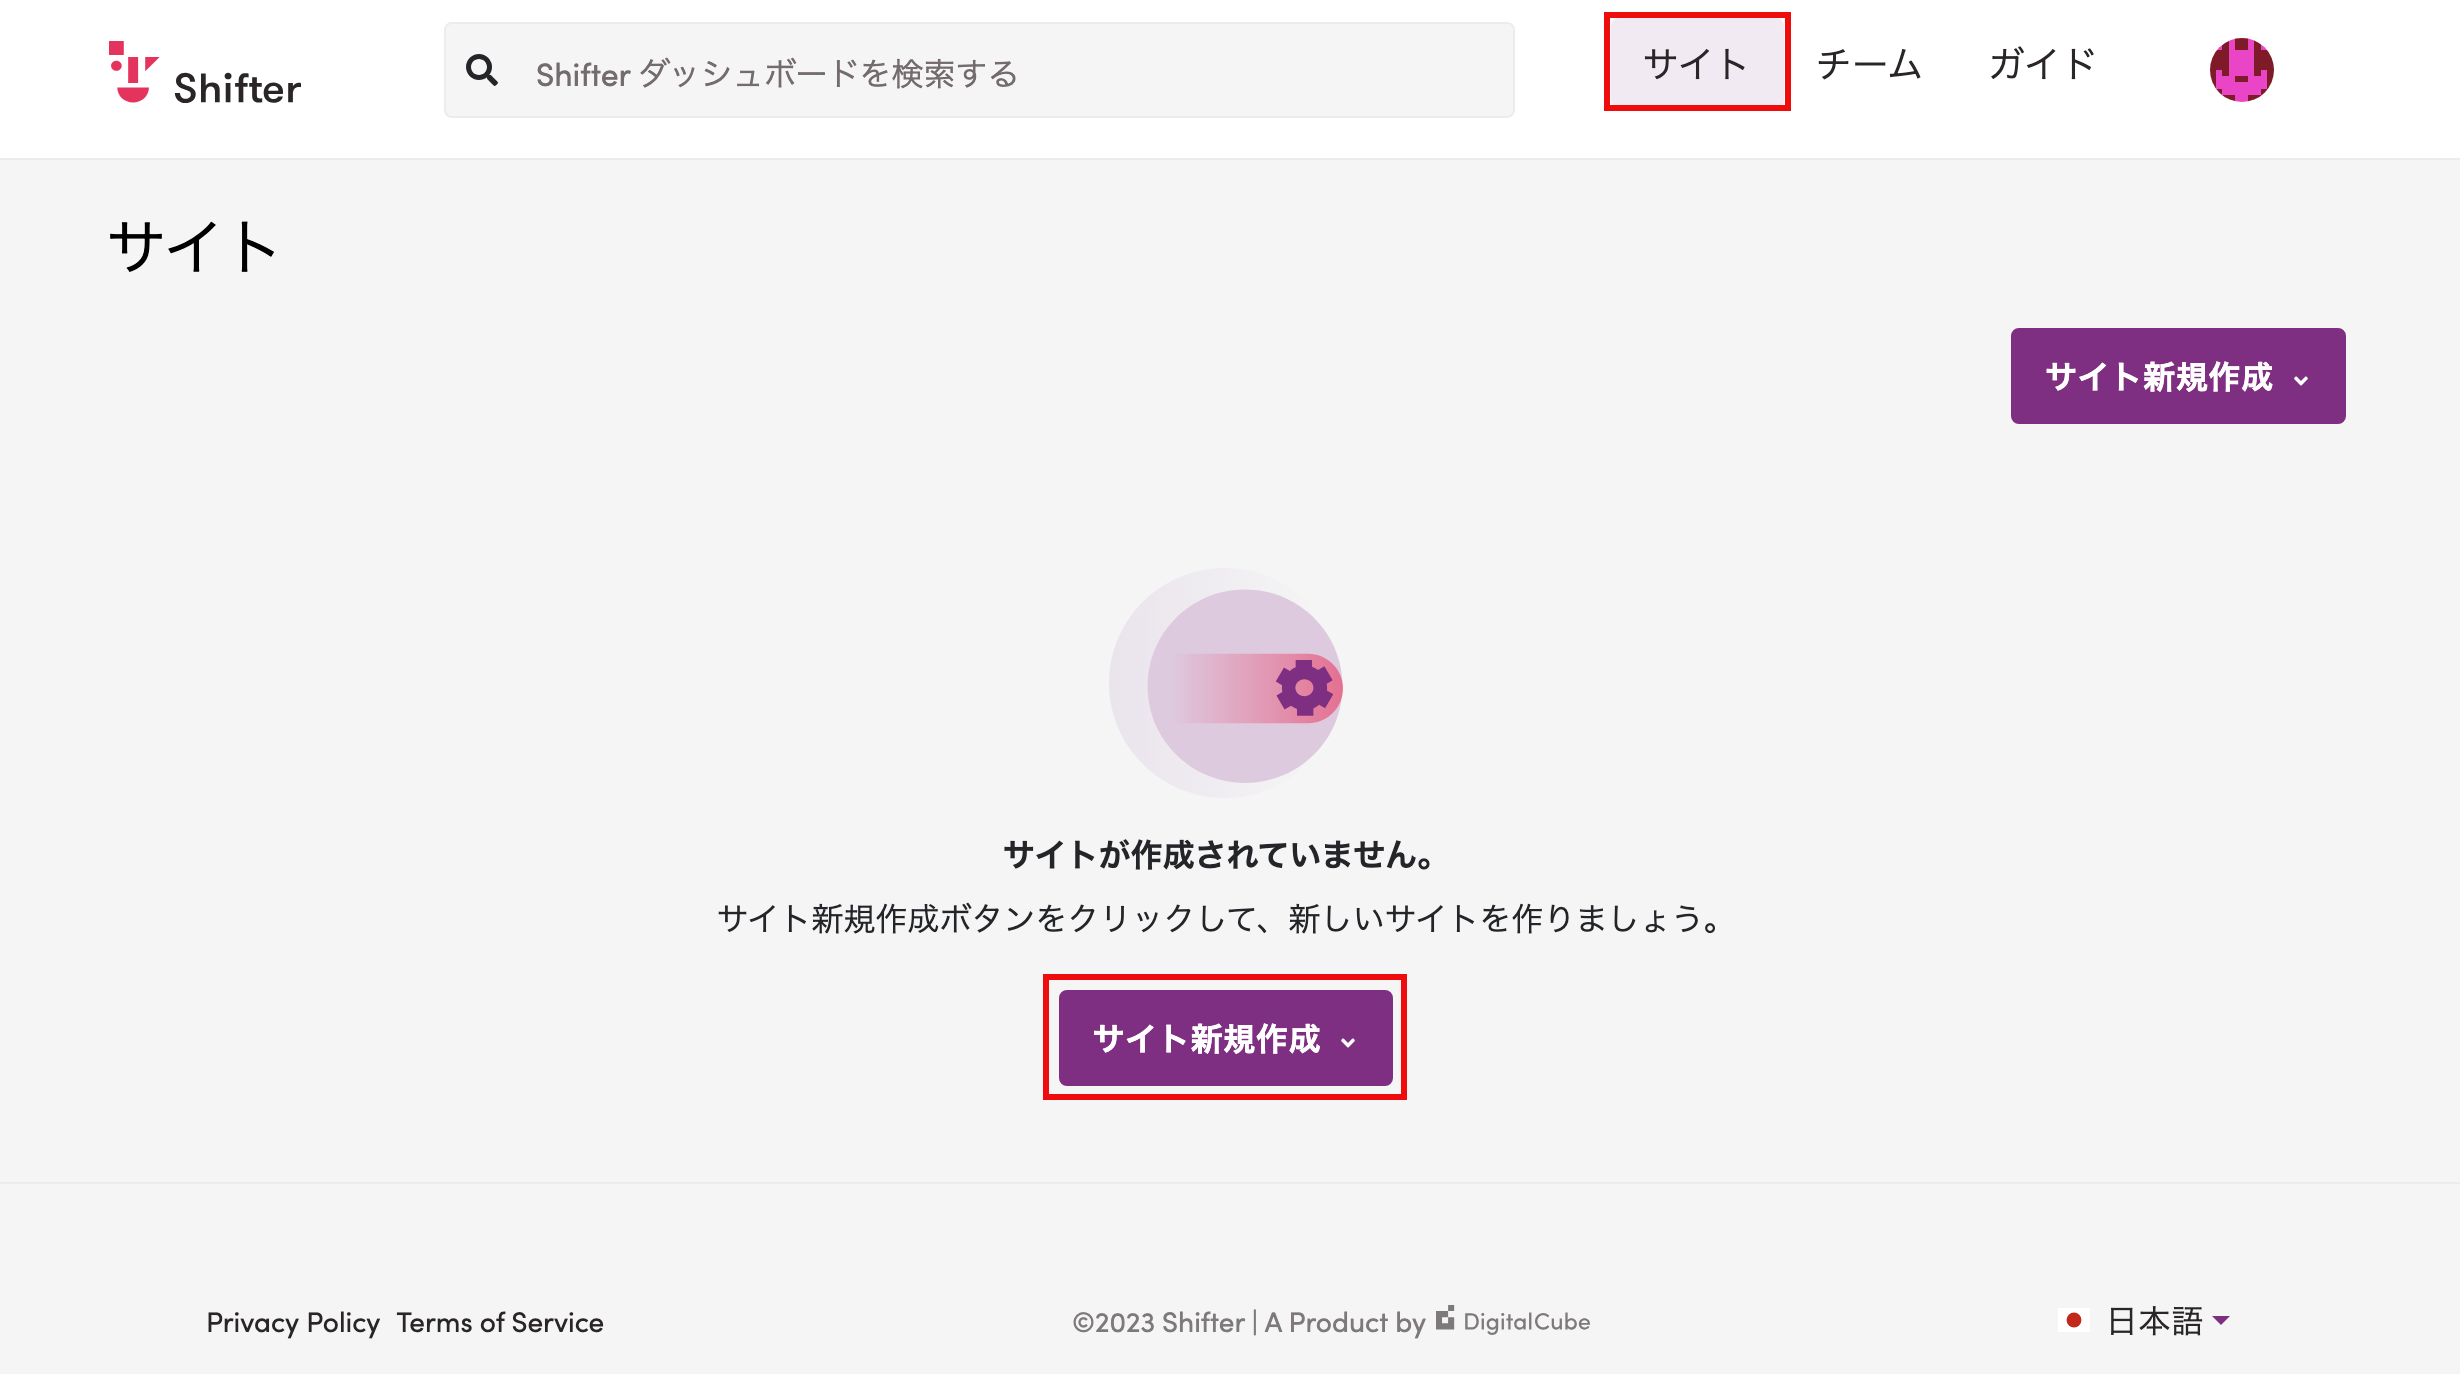
Task: Click the ©2023 Shifter footer text
Action: pos(1155,1321)
